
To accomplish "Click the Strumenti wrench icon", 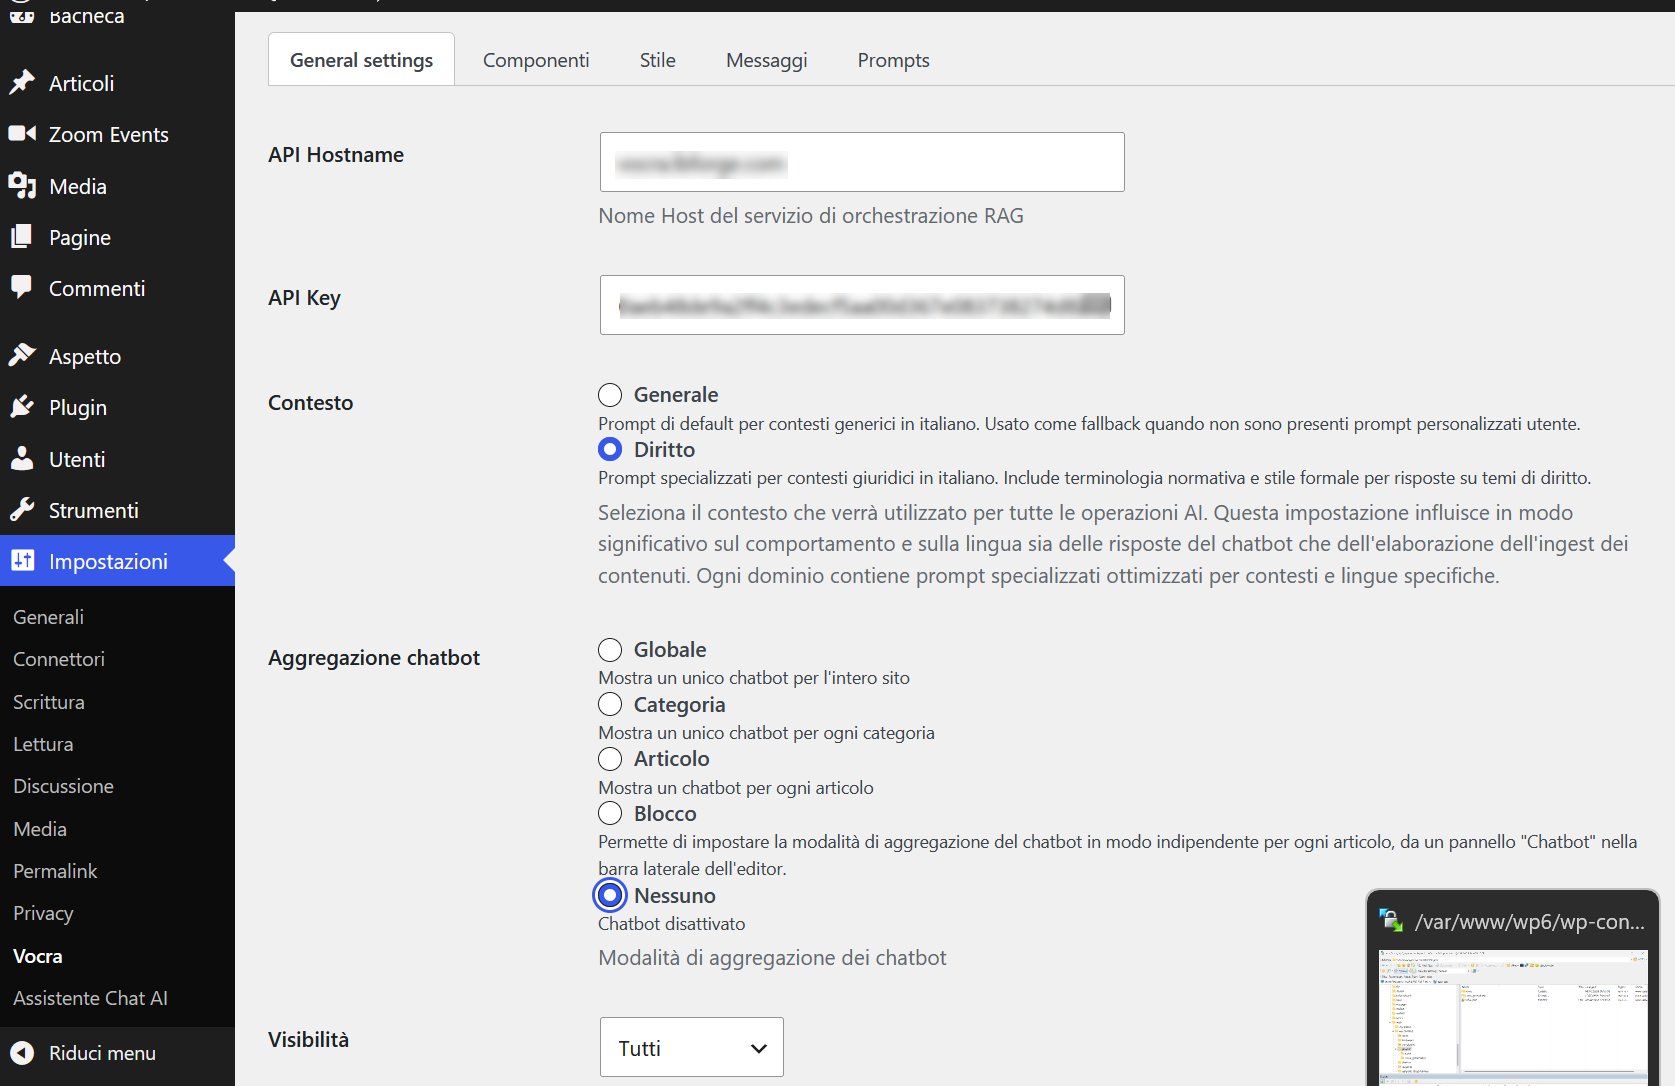I will point(22,510).
